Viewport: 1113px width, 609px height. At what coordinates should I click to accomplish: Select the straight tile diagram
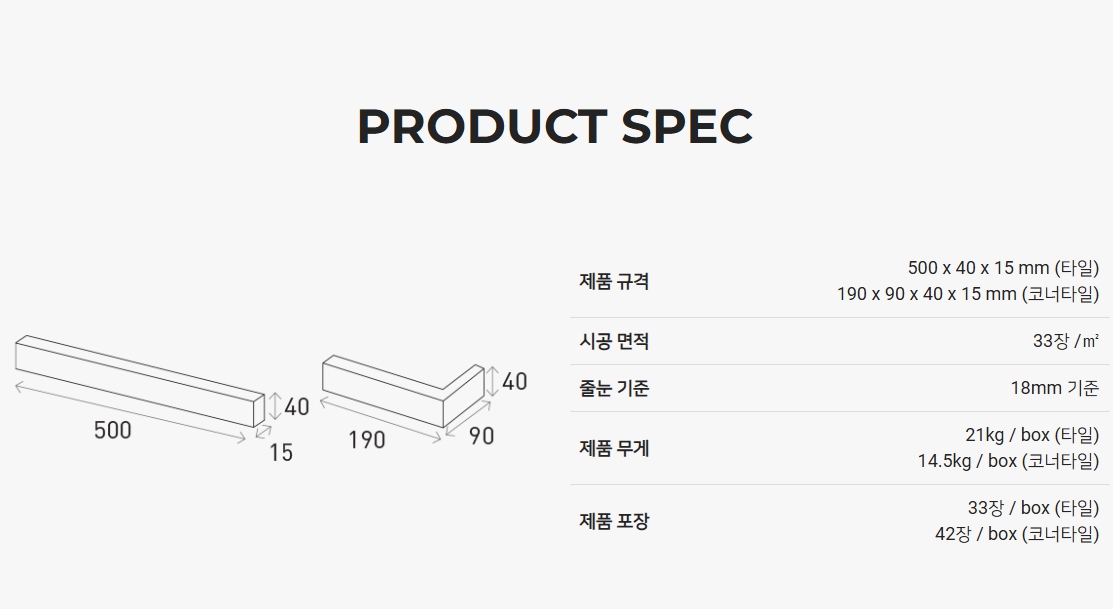tap(139, 380)
